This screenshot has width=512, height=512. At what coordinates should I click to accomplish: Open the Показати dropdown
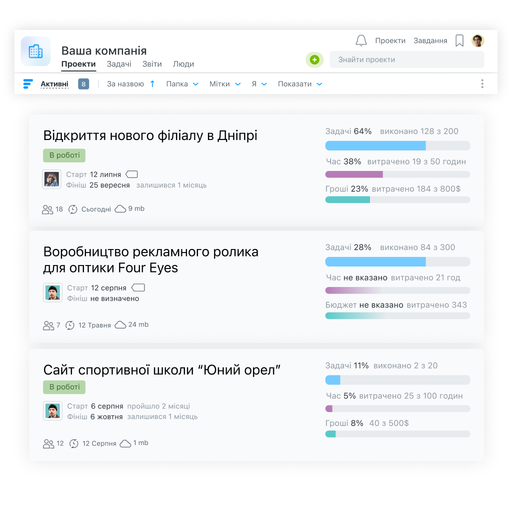[x=300, y=84]
